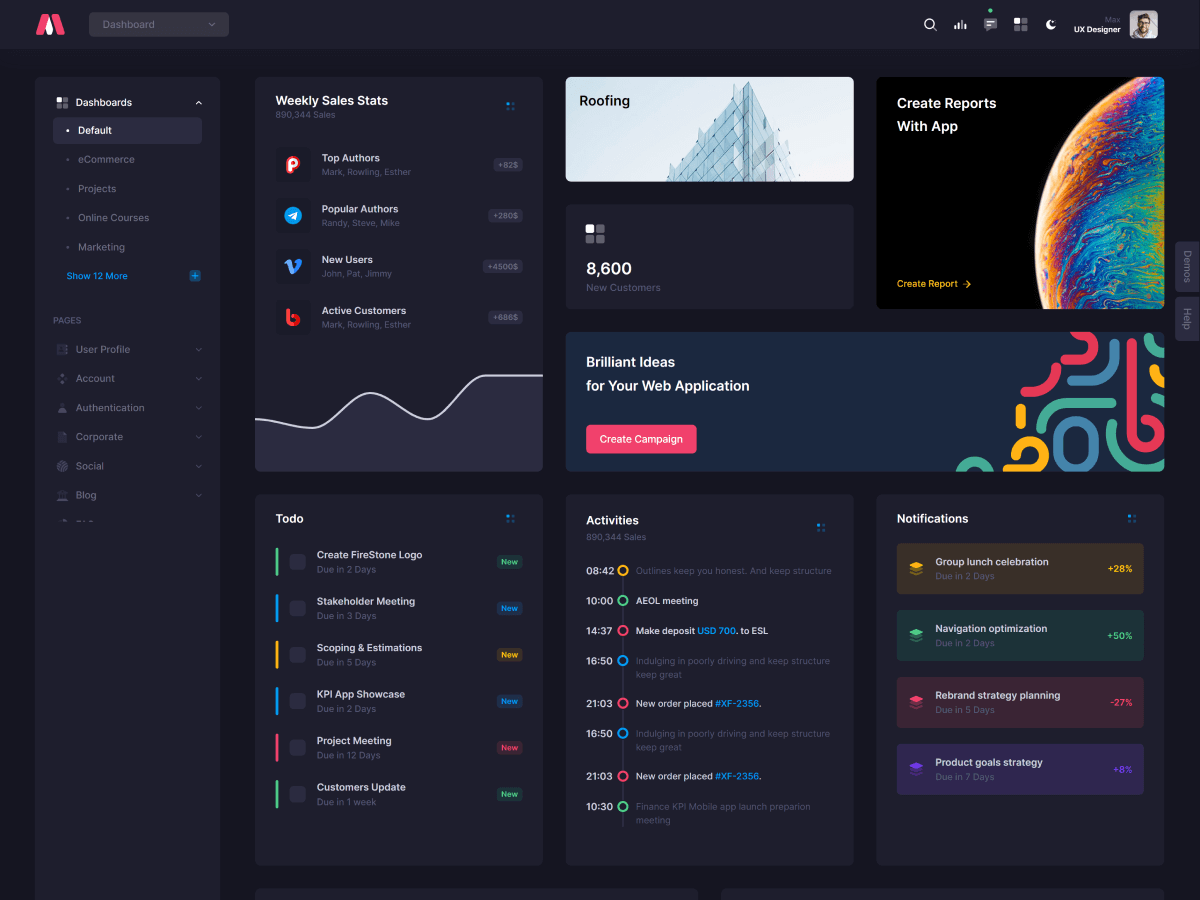The height and width of the screenshot is (900, 1200).
Task: Click the apps grid icon in header
Action: pos(1020,25)
